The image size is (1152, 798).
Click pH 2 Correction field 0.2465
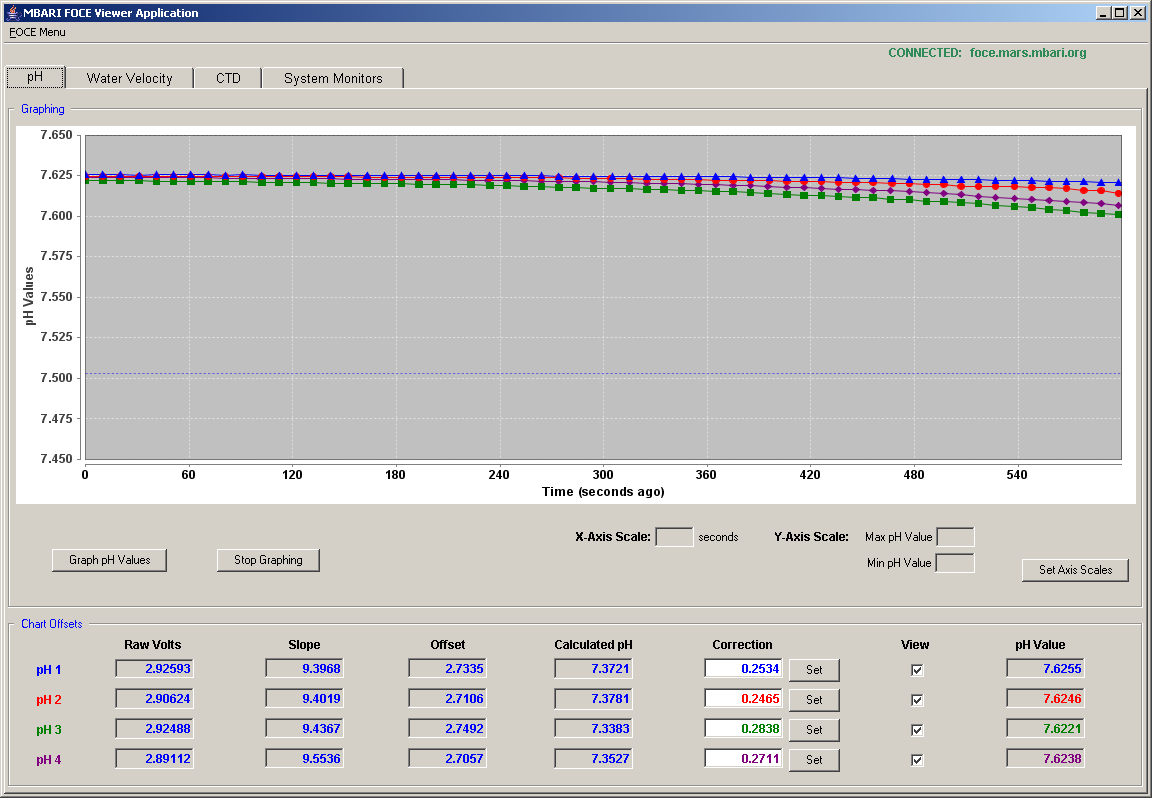pos(744,699)
